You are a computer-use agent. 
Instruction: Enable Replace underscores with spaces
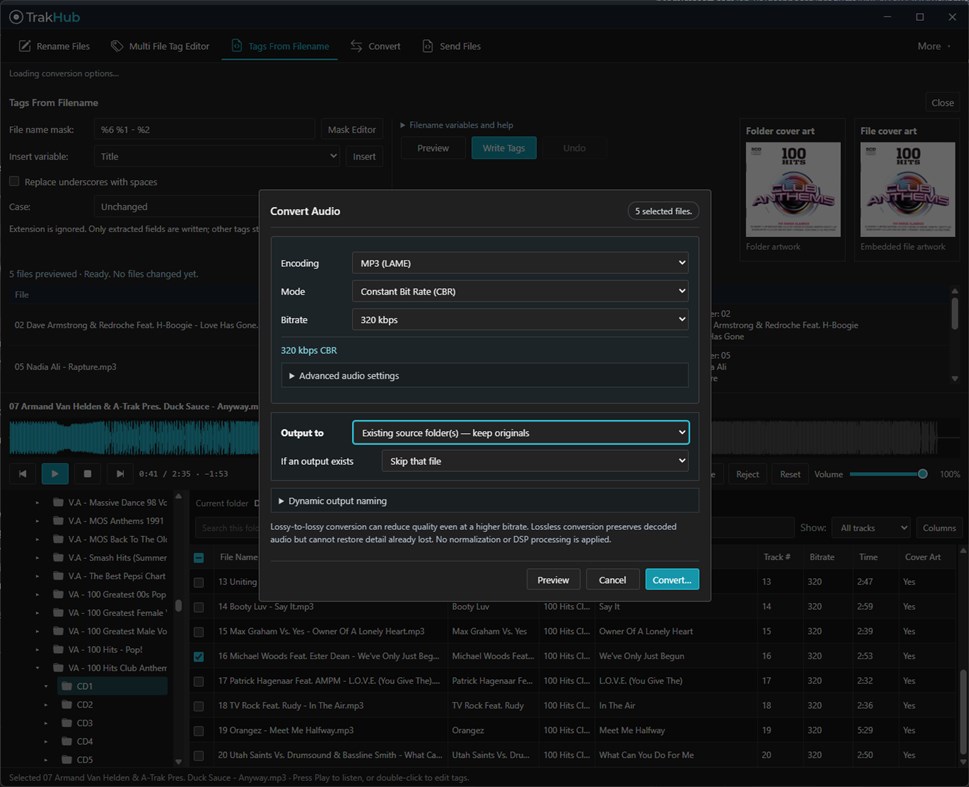[14, 182]
